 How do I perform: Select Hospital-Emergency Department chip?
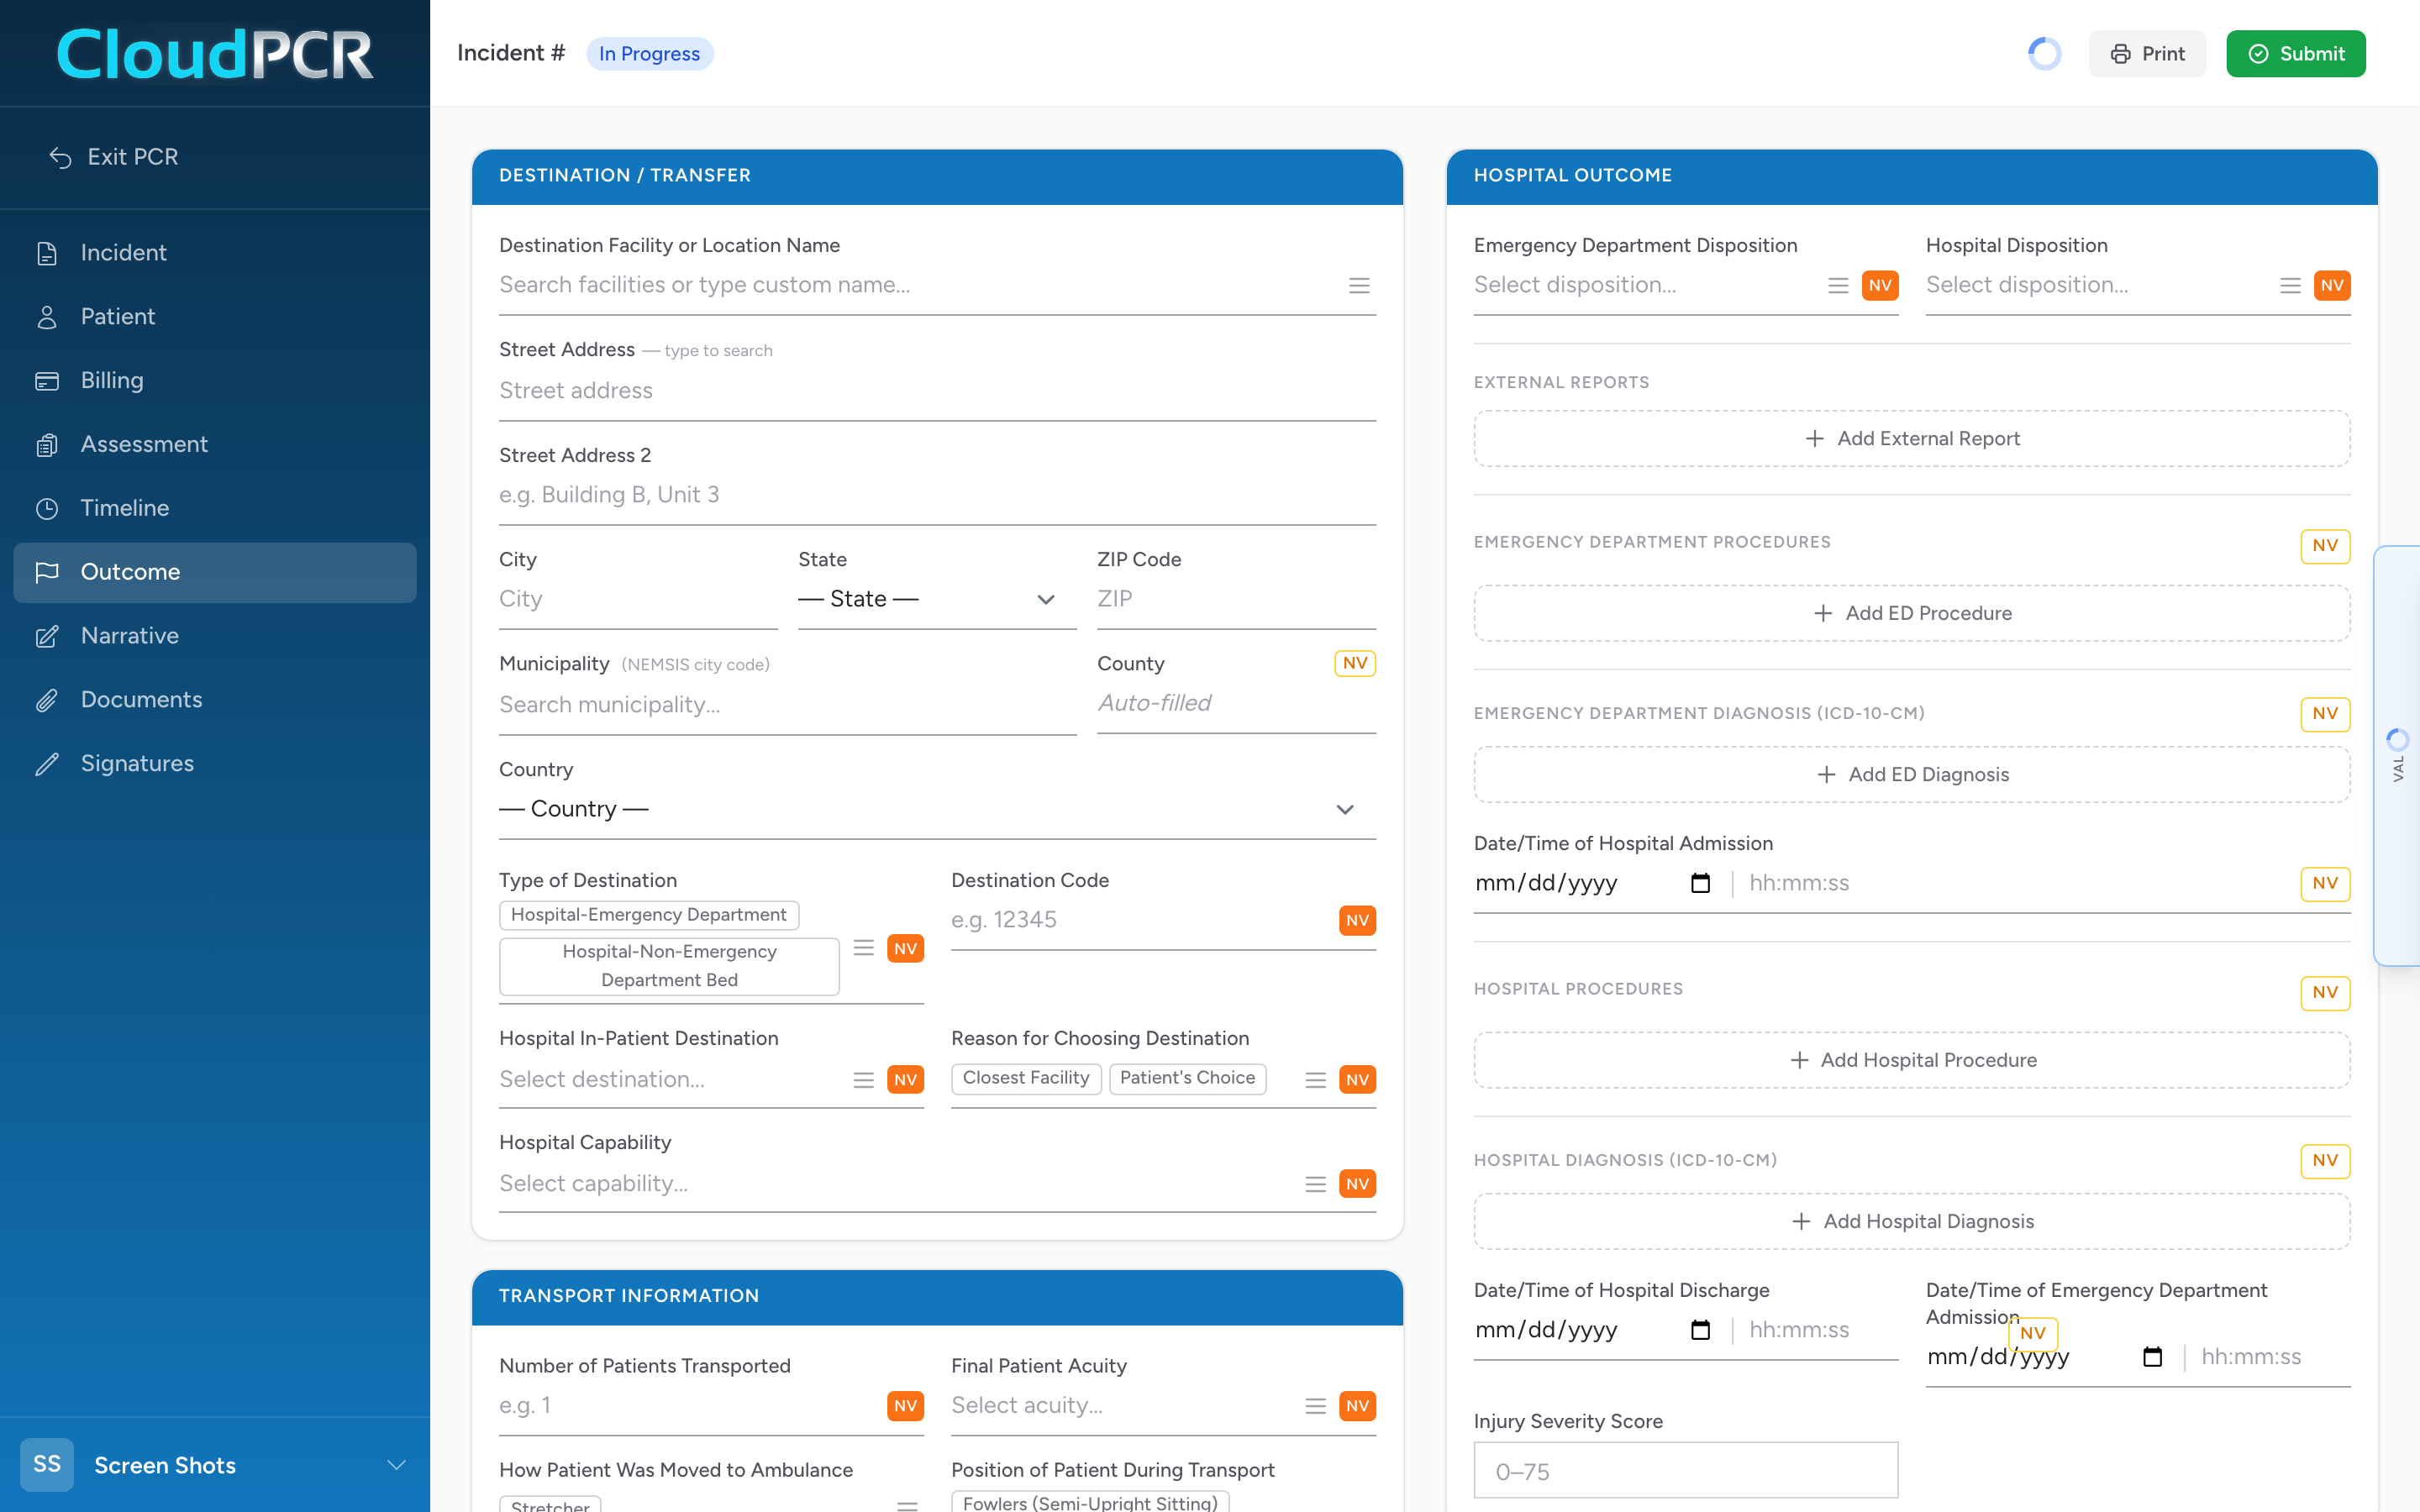click(x=649, y=915)
